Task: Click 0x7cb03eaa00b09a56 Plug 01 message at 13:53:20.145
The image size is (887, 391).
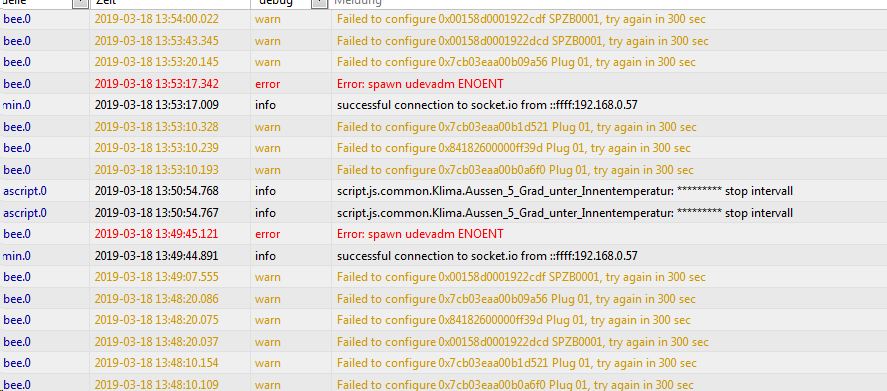Action: click(x=516, y=62)
